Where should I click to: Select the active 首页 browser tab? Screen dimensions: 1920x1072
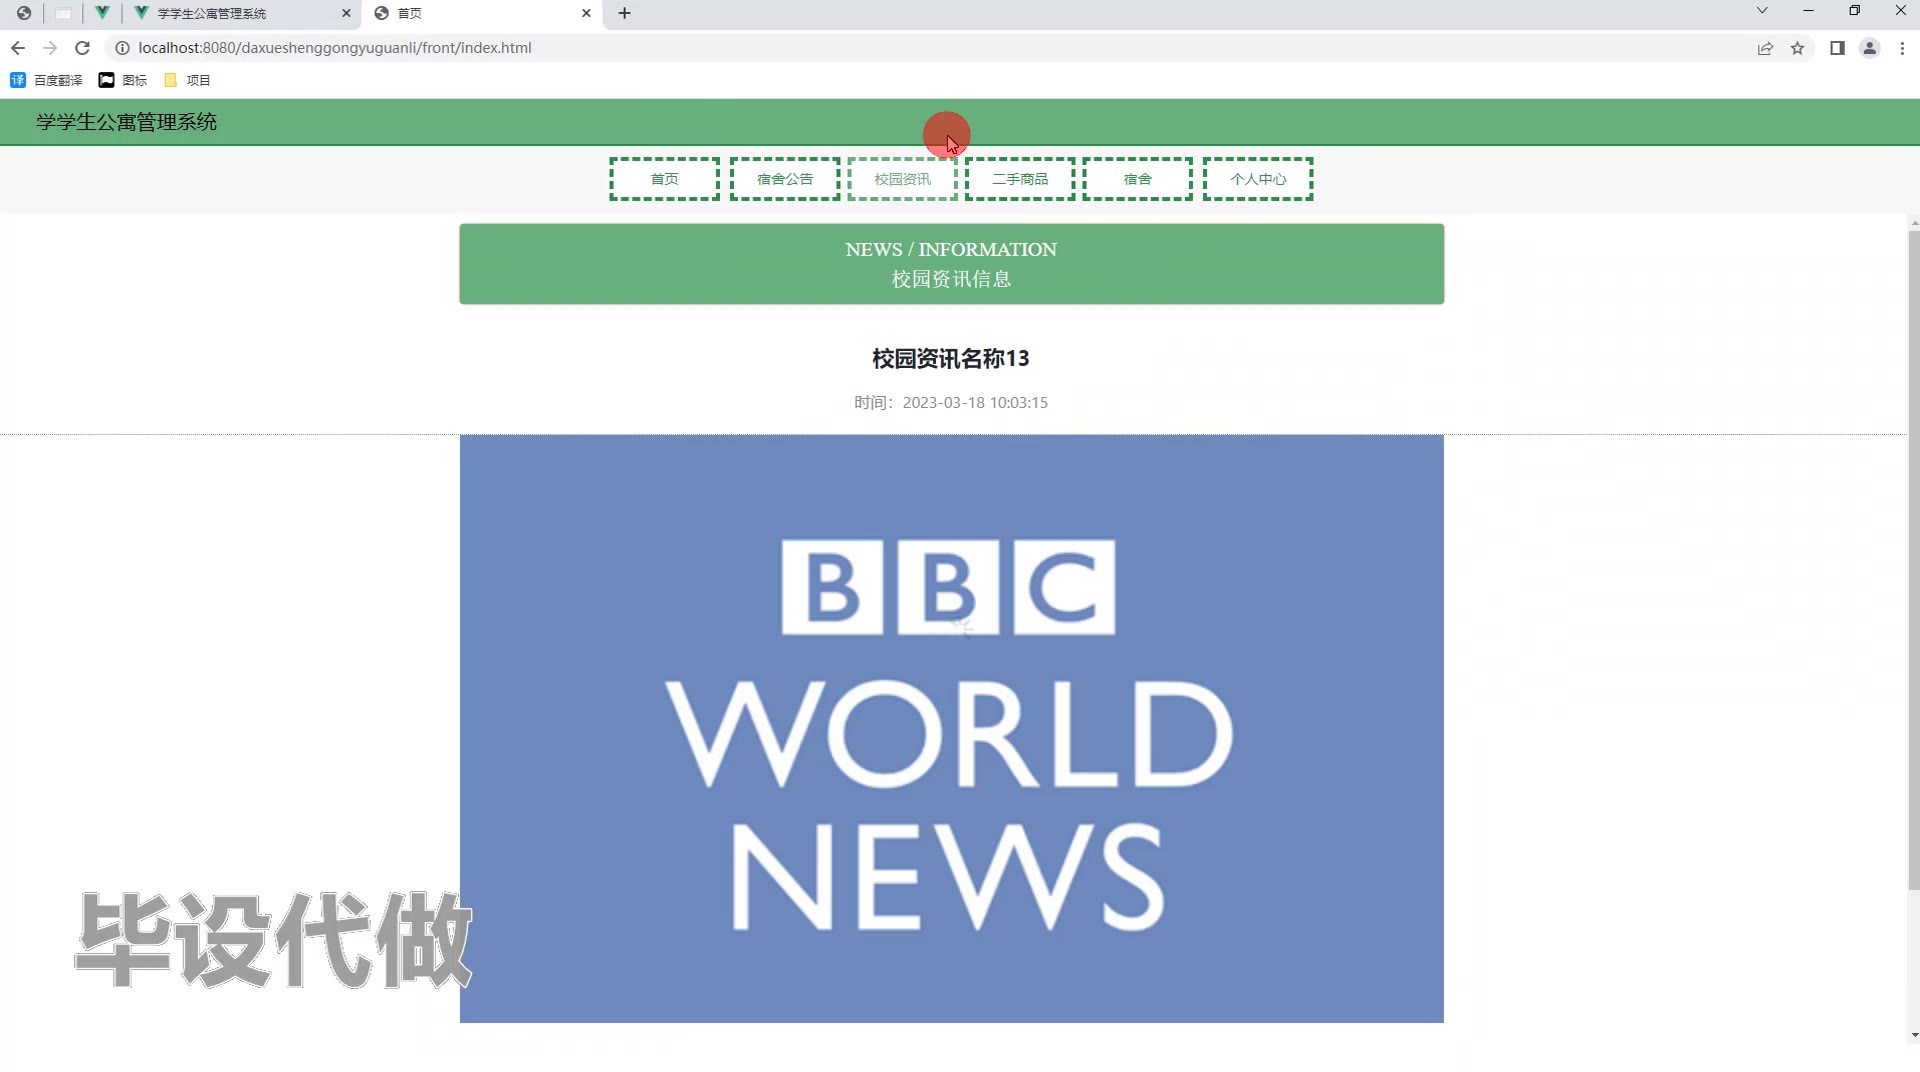[484, 13]
